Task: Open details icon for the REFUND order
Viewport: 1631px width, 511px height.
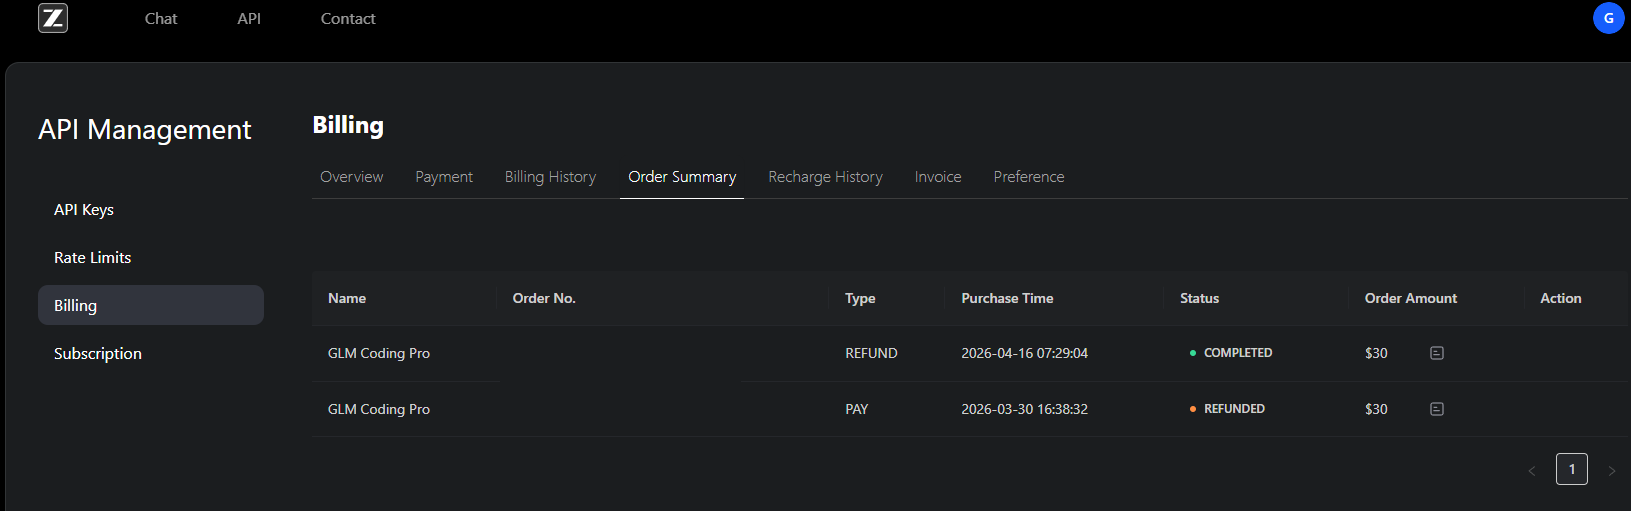Action: pyautogui.click(x=1437, y=353)
